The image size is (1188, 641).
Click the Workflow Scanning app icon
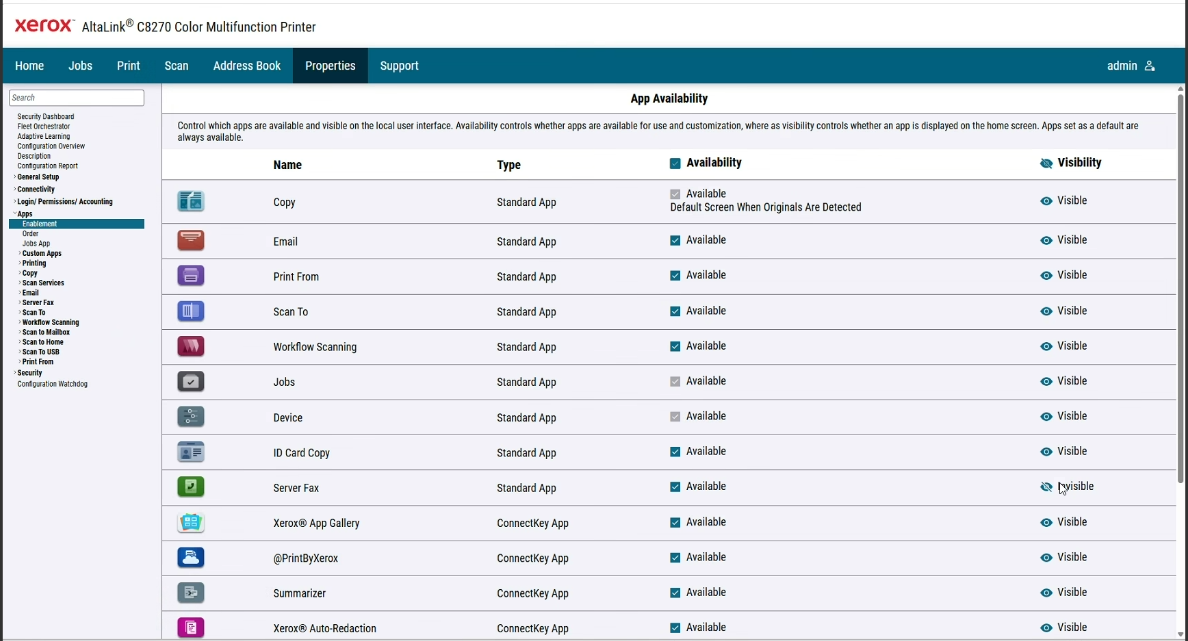(x=190, y=346)
